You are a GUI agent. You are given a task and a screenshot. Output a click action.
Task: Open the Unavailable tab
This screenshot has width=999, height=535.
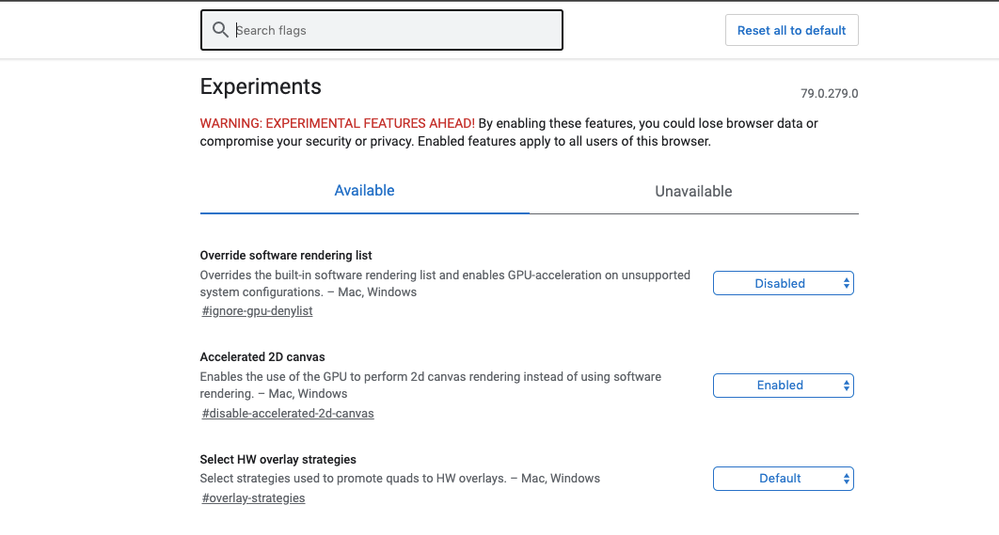(693, 191)
